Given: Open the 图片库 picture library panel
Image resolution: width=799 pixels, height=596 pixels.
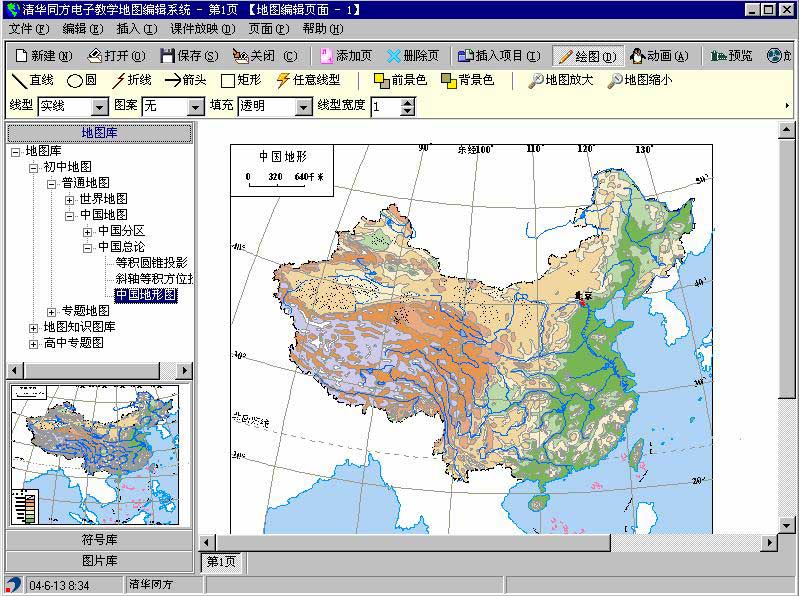Looking at the screenshot, I should (99, 560).
